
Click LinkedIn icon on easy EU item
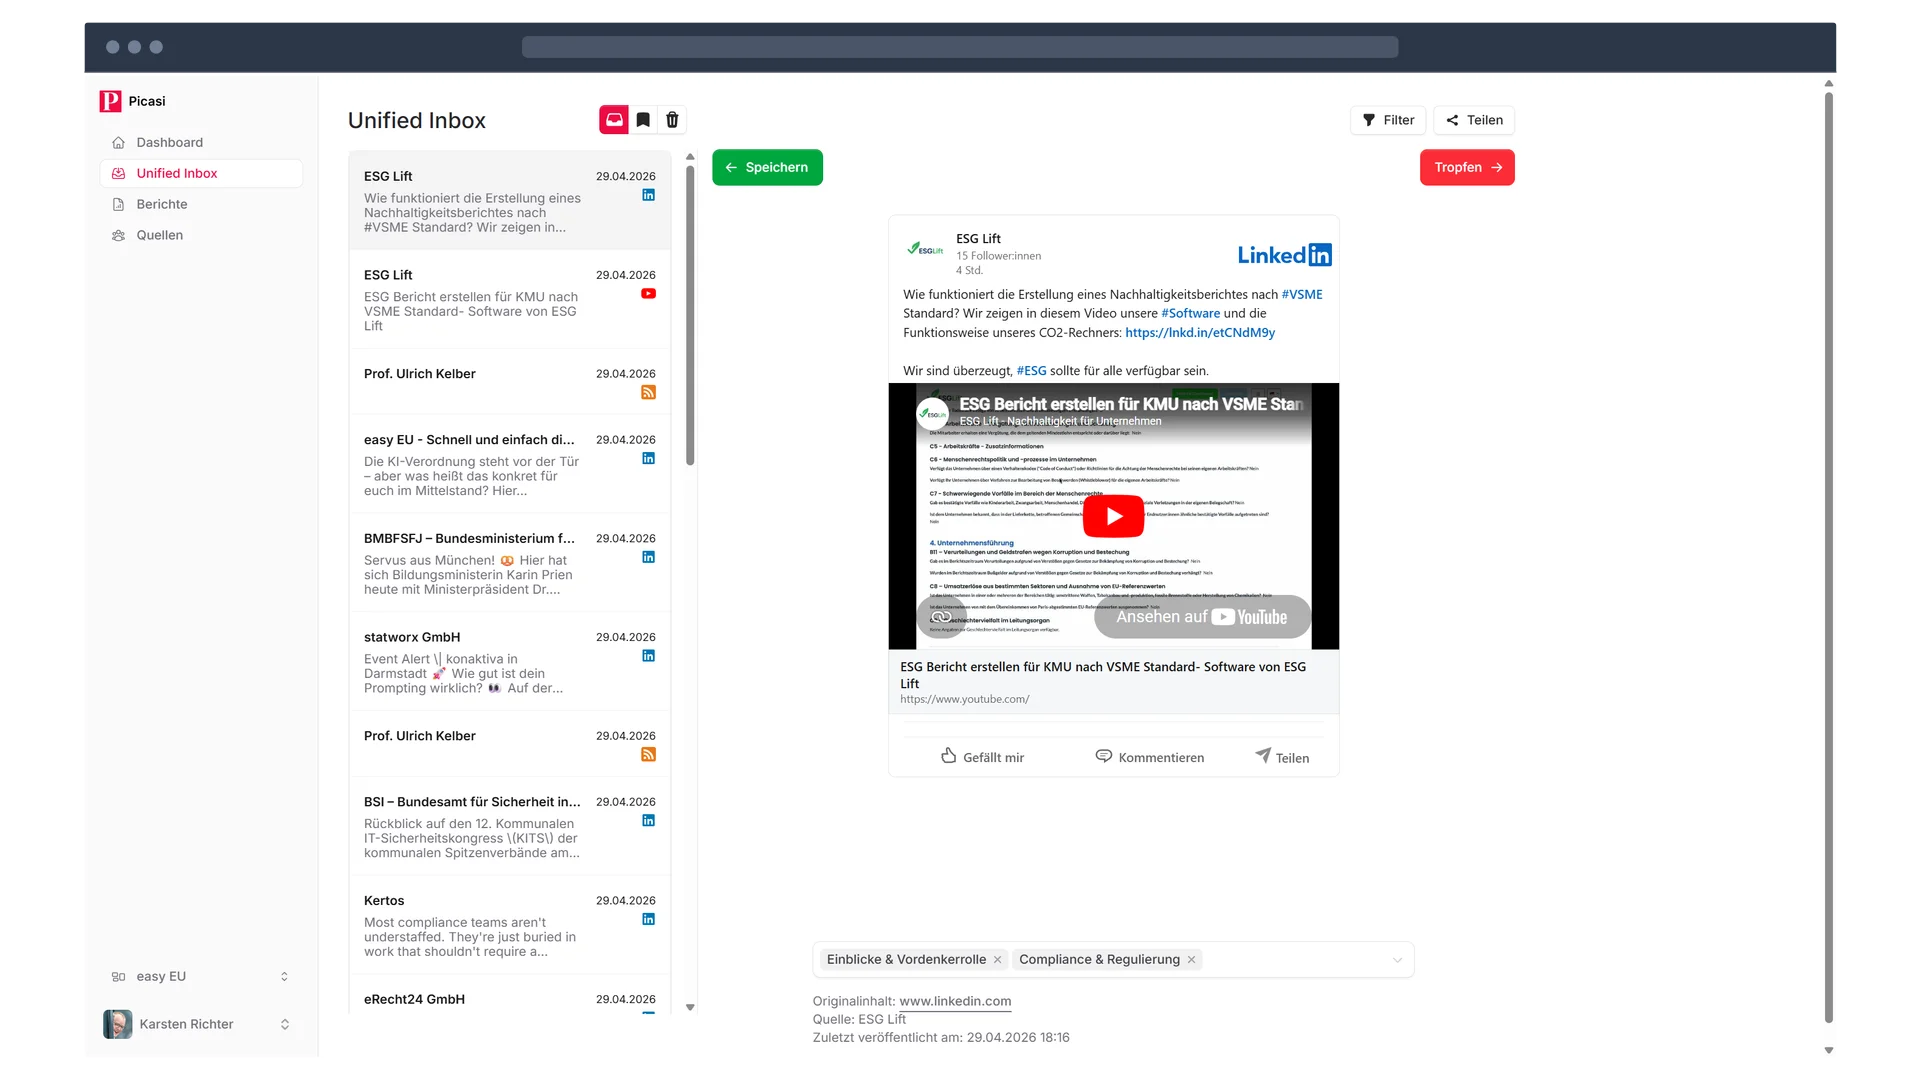point(648,458)
